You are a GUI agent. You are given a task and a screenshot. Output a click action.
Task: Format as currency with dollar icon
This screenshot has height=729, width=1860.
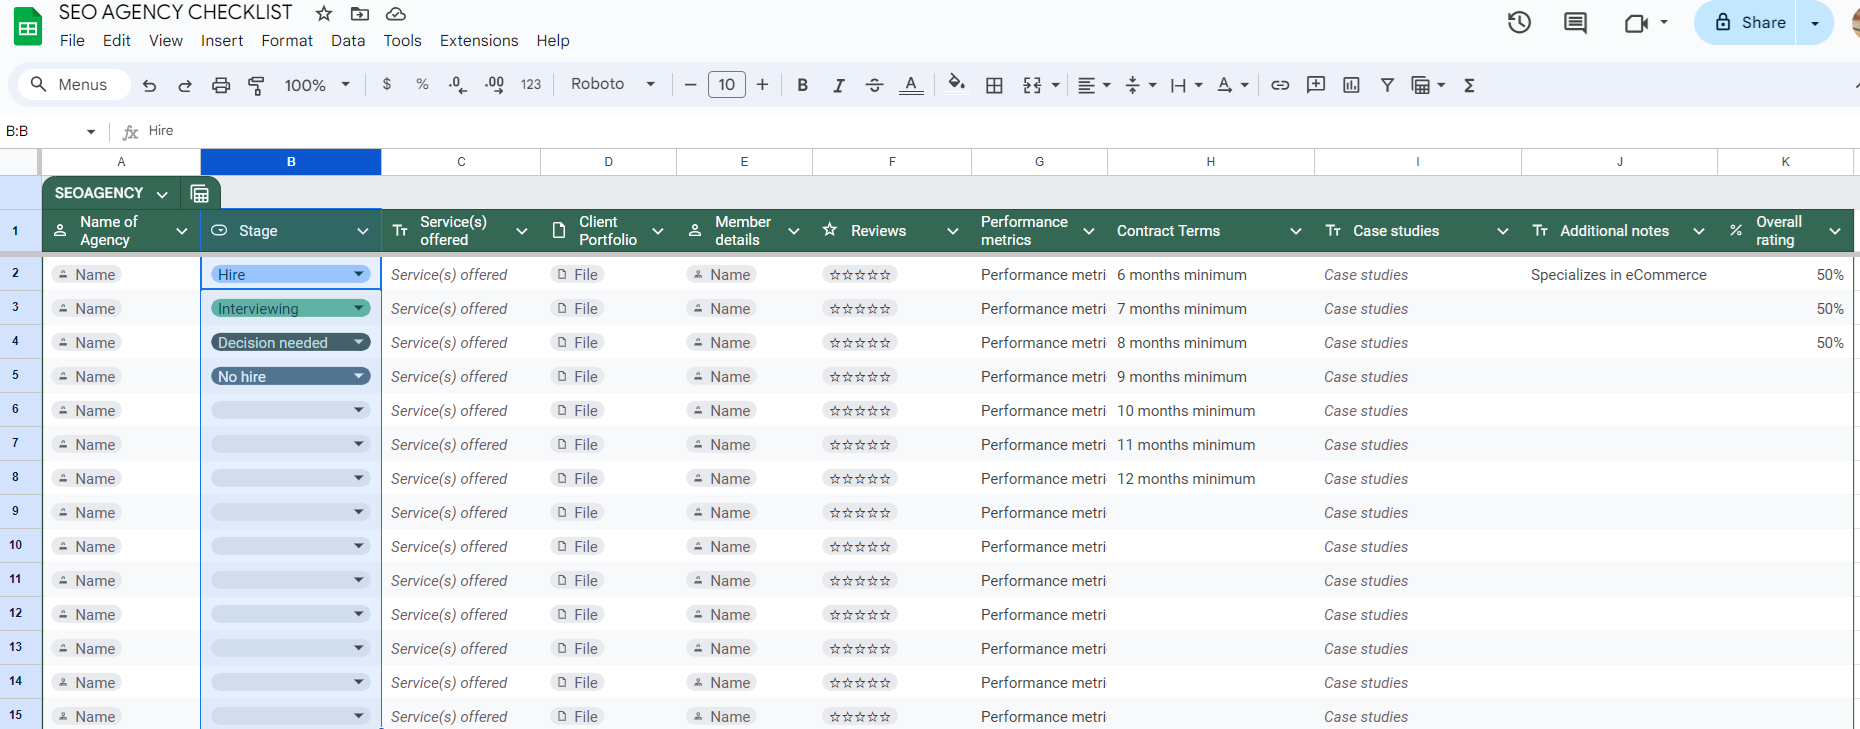coord(387,84)
